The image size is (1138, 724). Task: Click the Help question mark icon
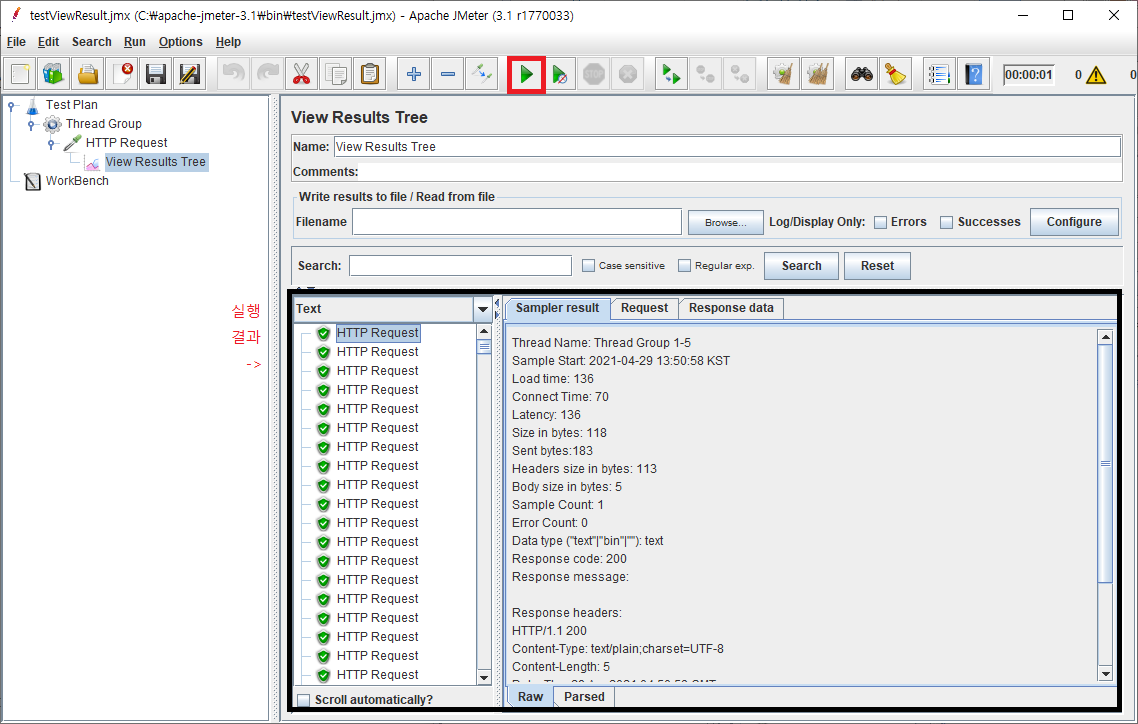point(973,74)
